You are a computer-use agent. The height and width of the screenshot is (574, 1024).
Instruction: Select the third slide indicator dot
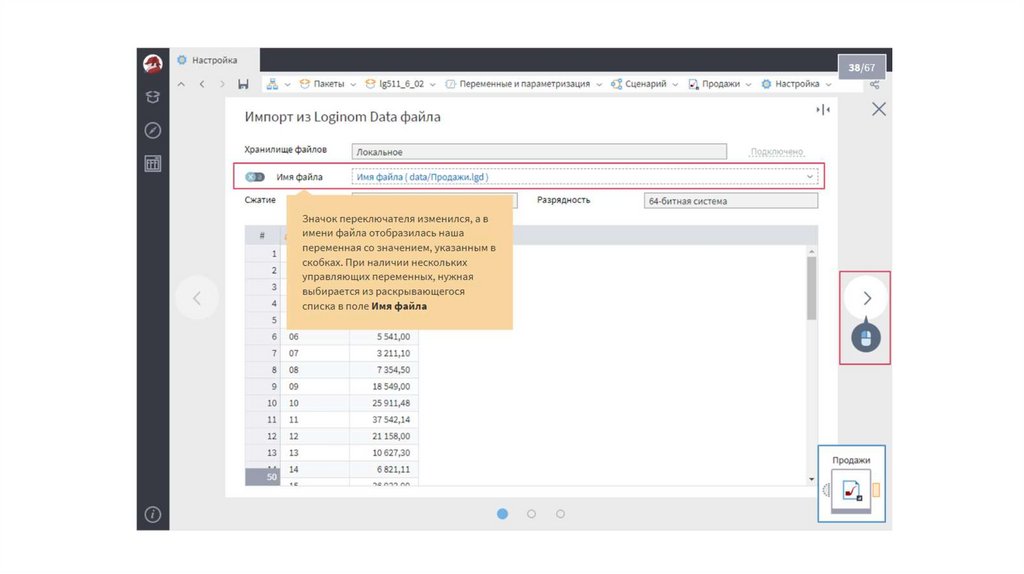click(560, 514)
